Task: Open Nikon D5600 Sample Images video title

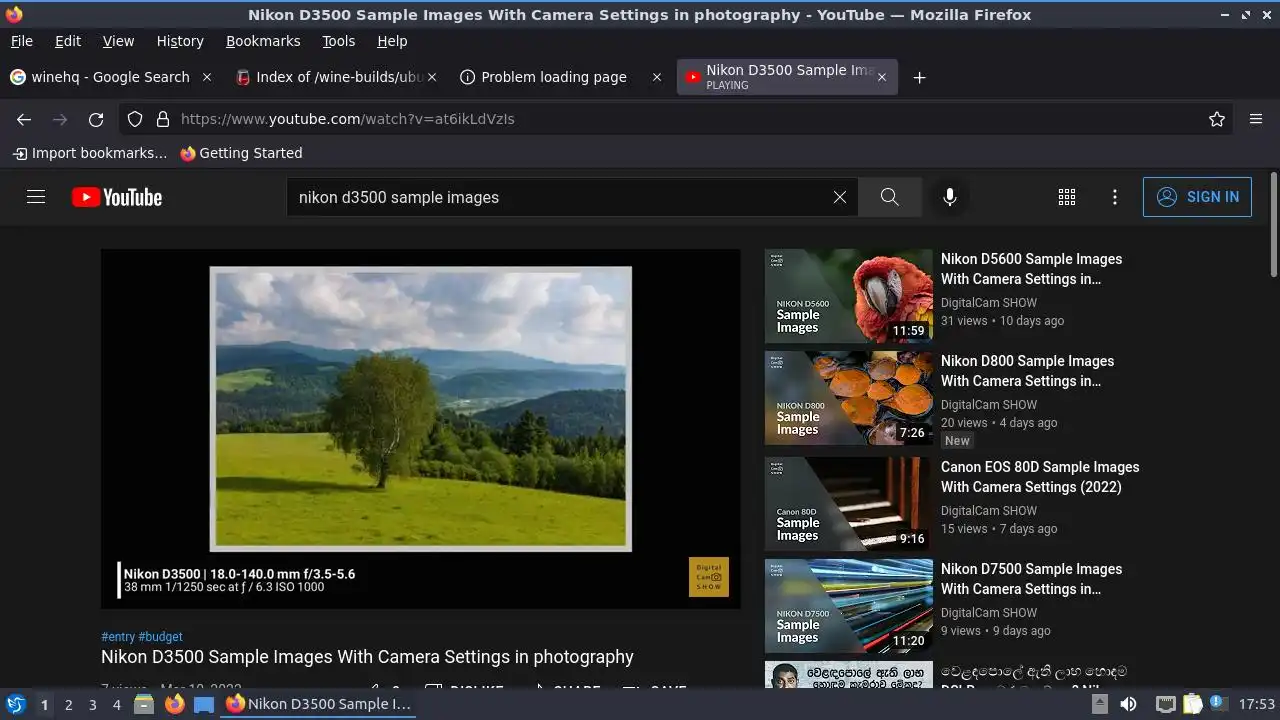Action: [x=1031, y=269]
